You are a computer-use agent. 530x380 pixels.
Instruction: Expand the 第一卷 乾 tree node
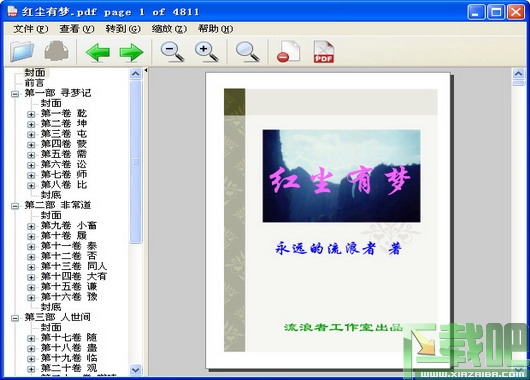[31, 114]
